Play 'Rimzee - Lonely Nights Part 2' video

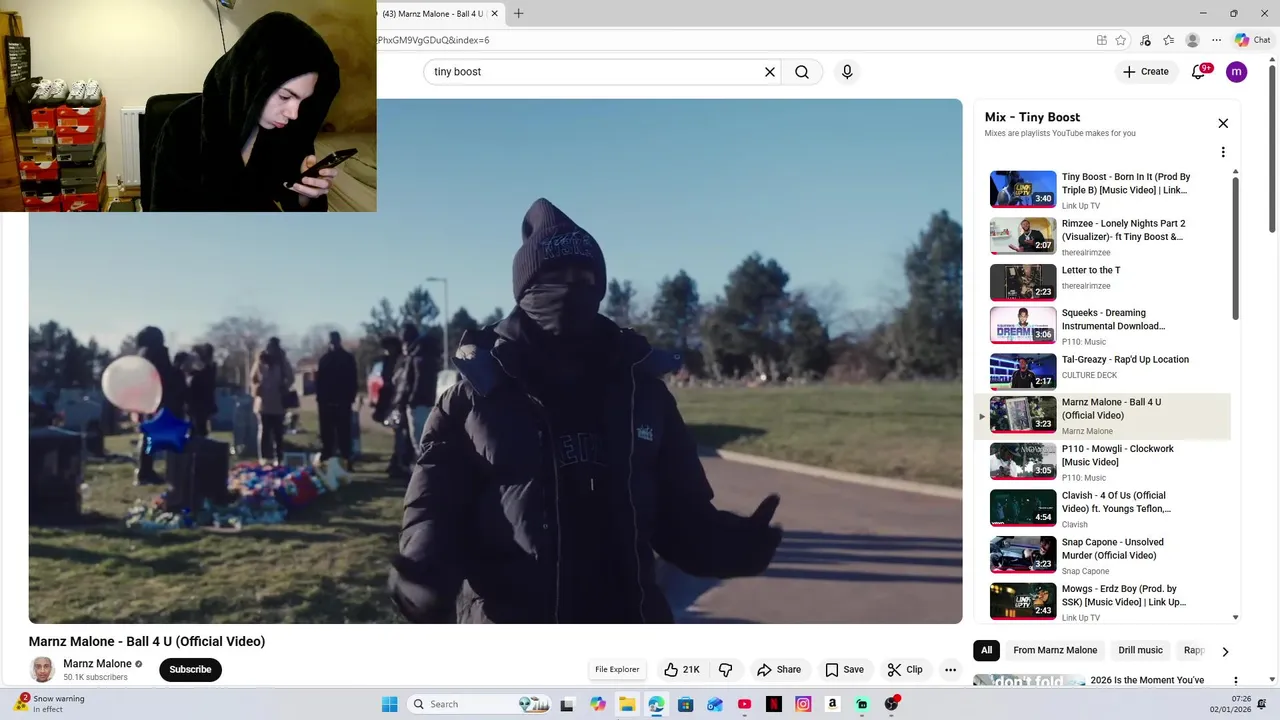click(1104, 237)
